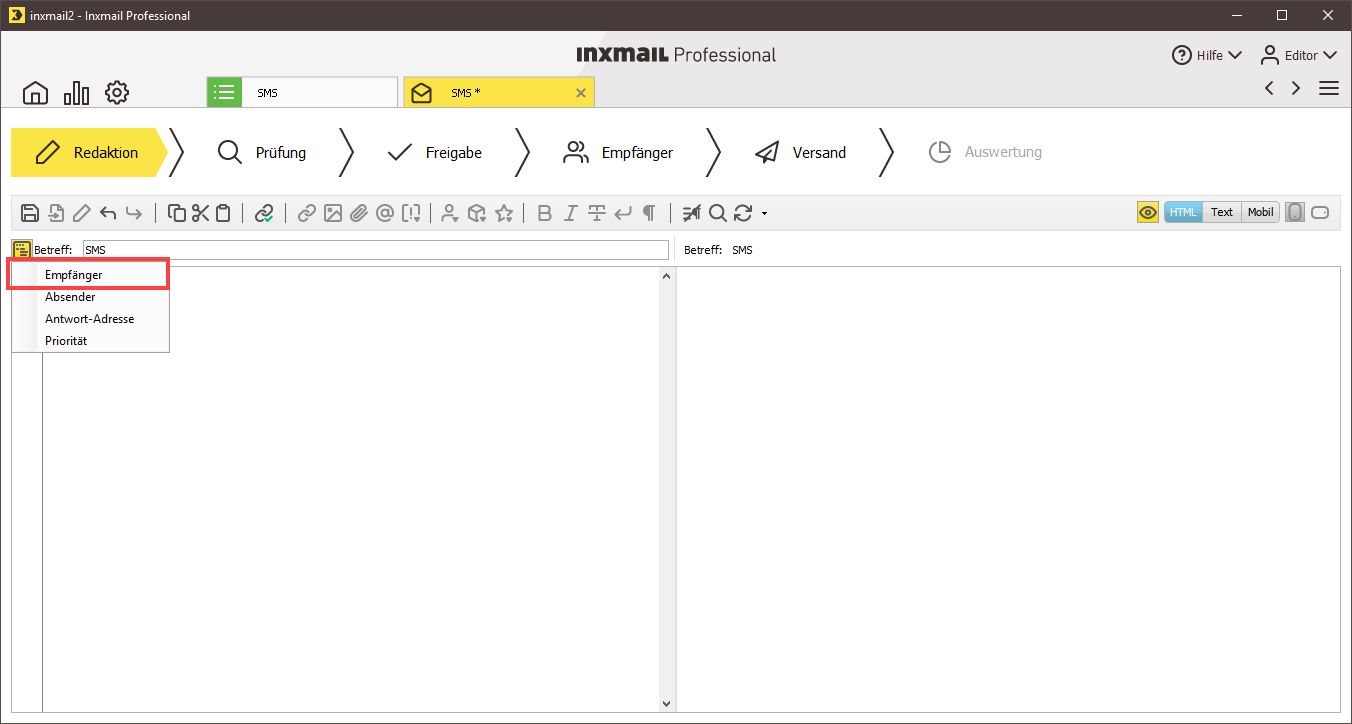Click the star icon in the toolbar
This screenshot has width=1352, height=724.
click(x=504, y=213)
